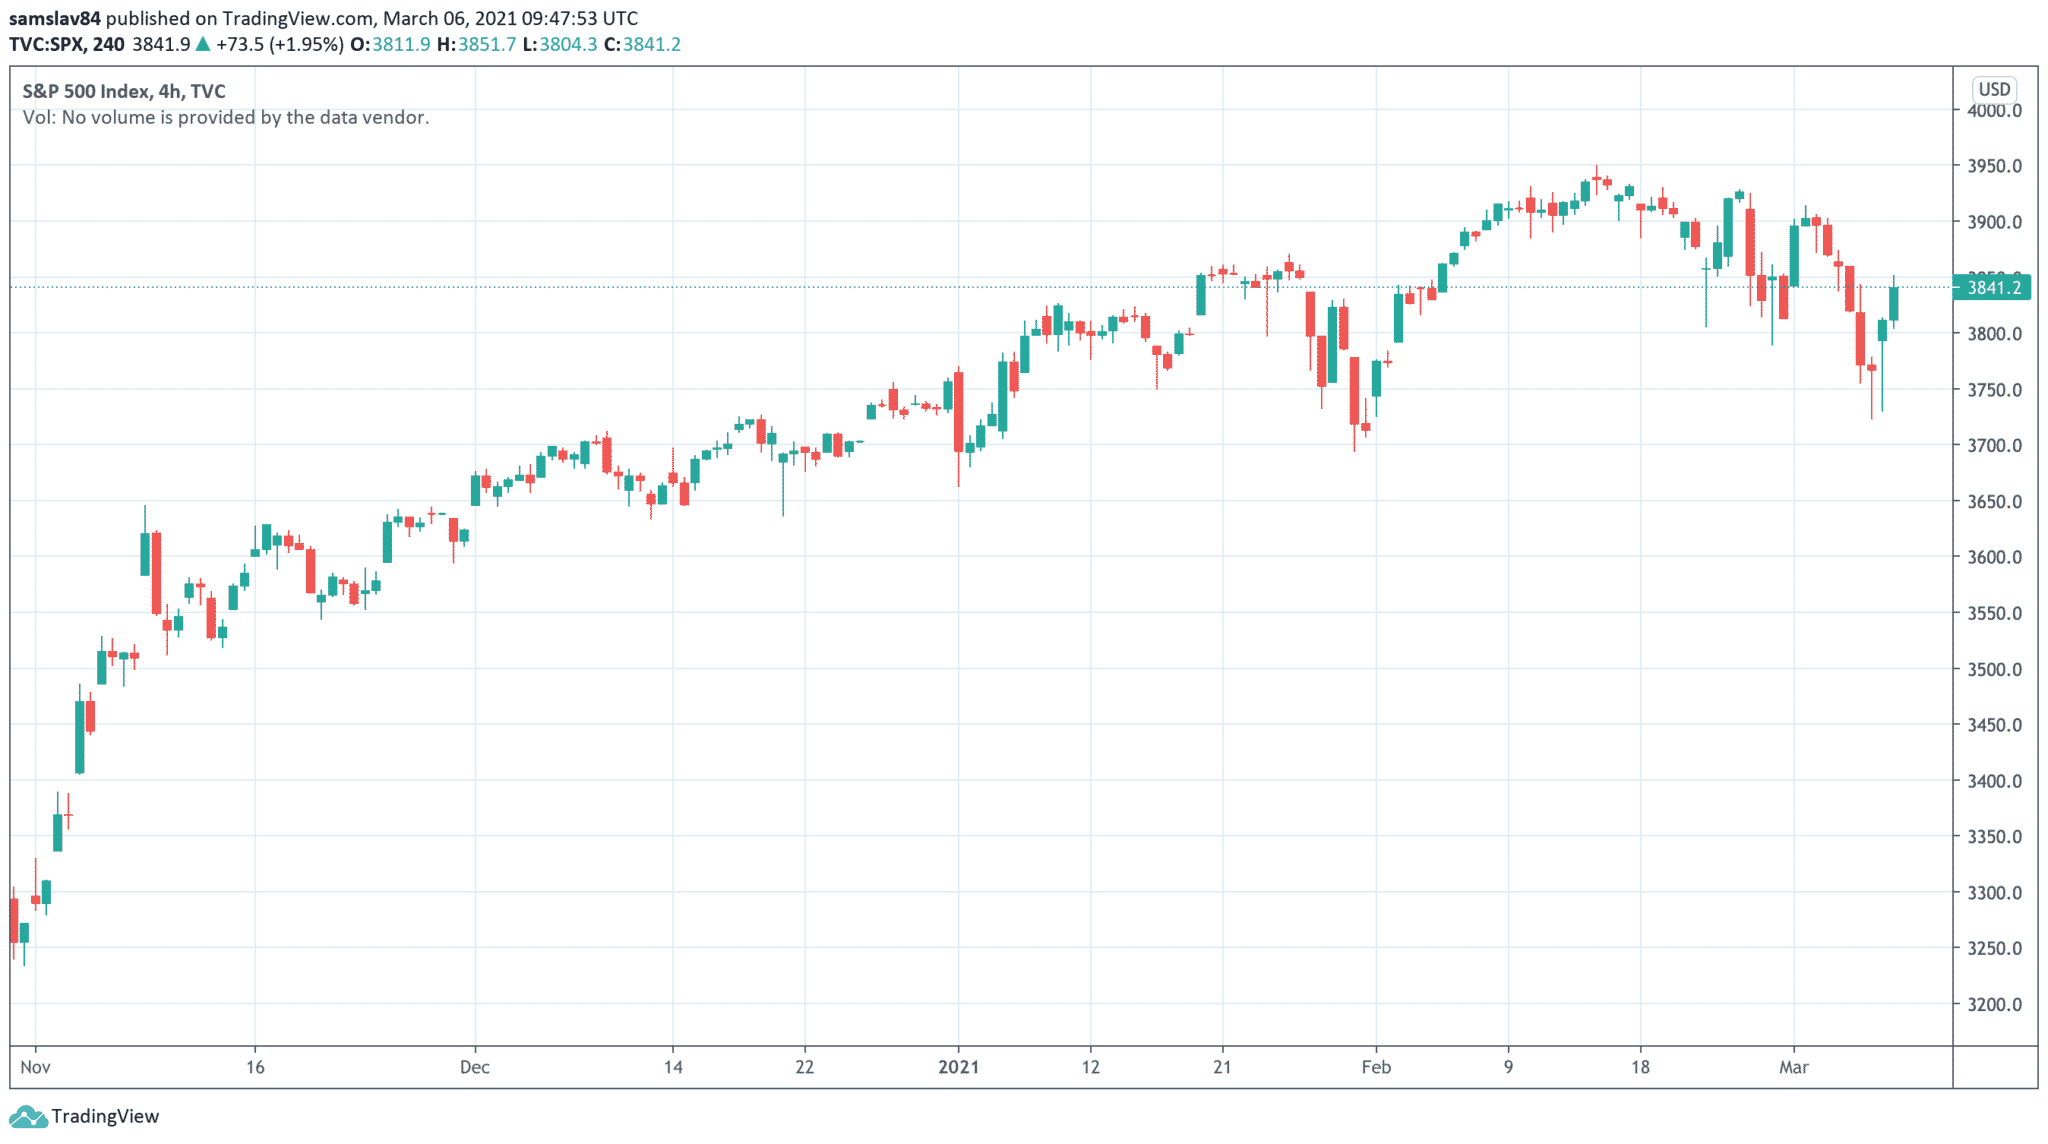Click the Dec label on time axis

coord(474,1067)
